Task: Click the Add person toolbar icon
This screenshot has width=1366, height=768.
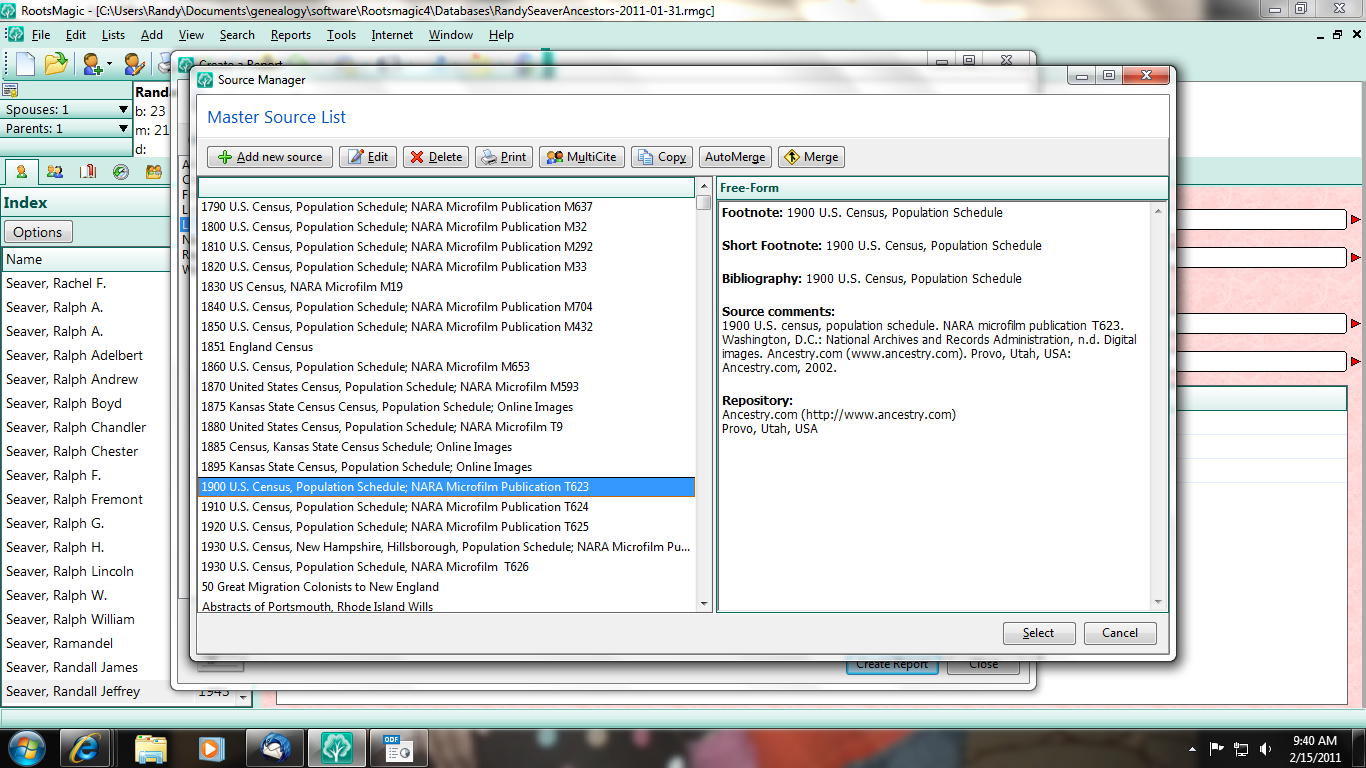Action: point(92,64)
